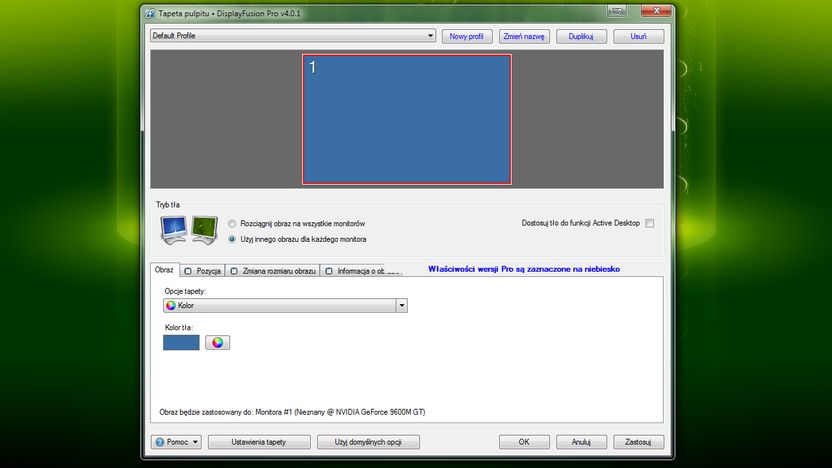Screen dimensions: 832x468
Task: Confirm with the OK button
Action: coord(524,442)
